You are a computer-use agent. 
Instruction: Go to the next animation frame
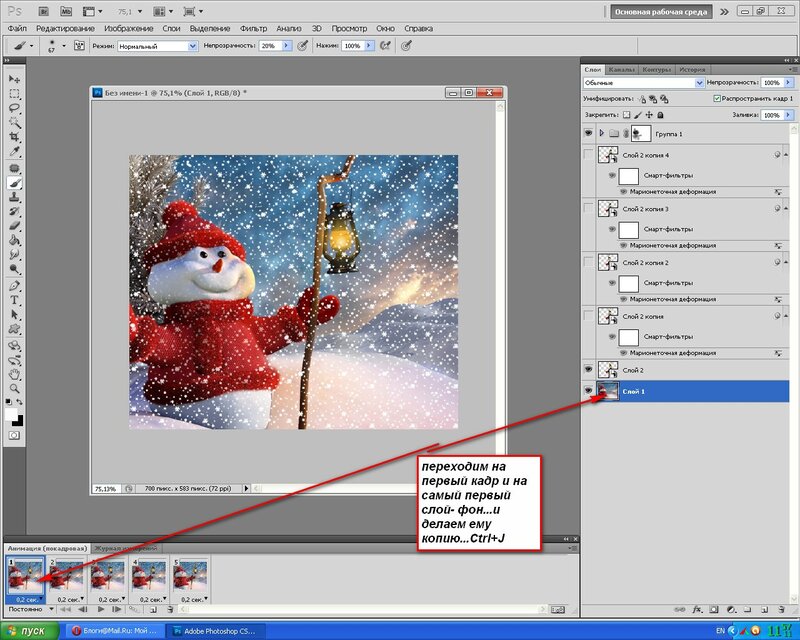[117, 609]
